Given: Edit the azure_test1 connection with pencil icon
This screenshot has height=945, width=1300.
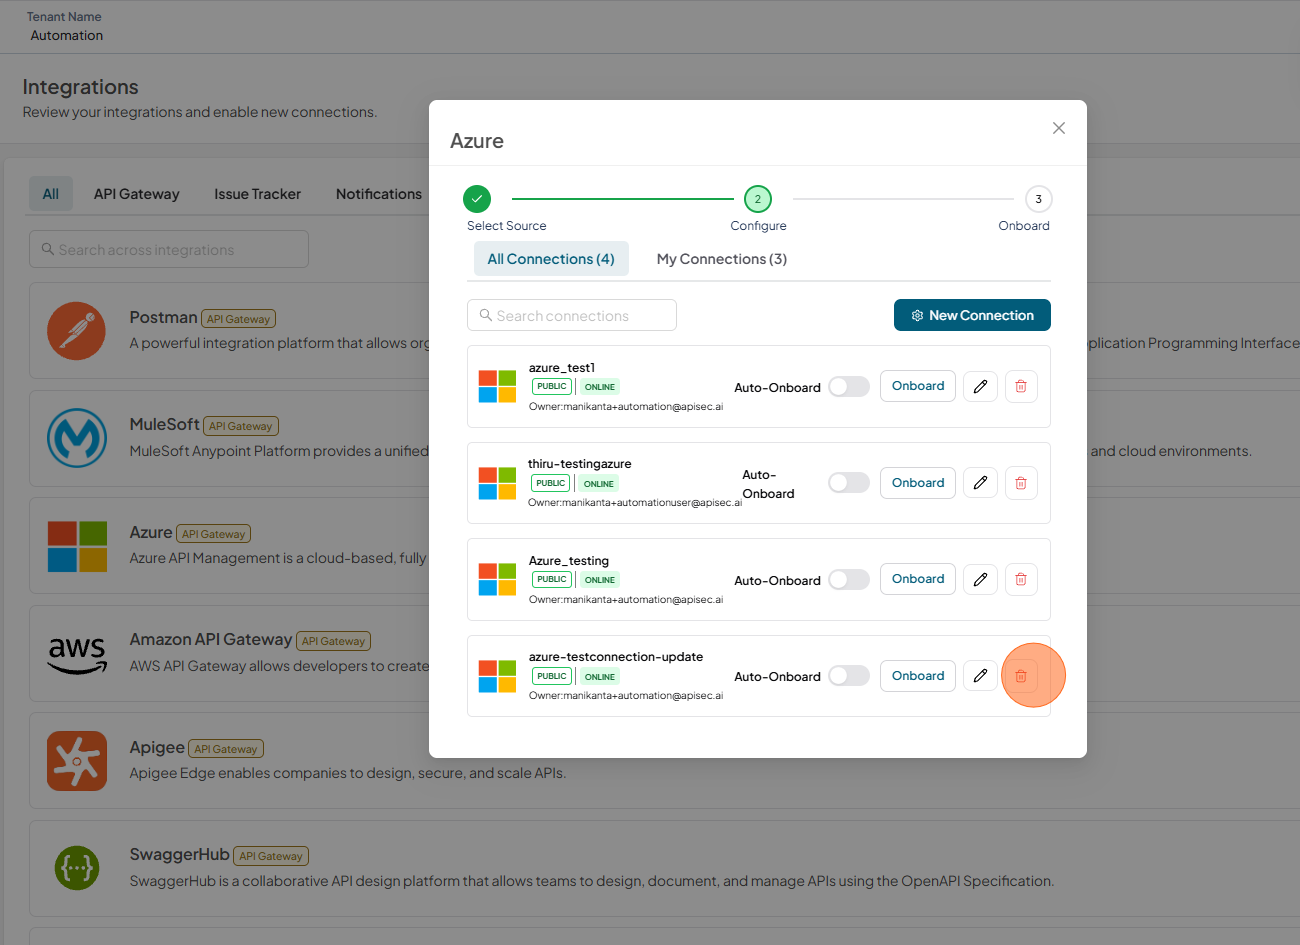Looking at the screenshot, I should [981, 386].
